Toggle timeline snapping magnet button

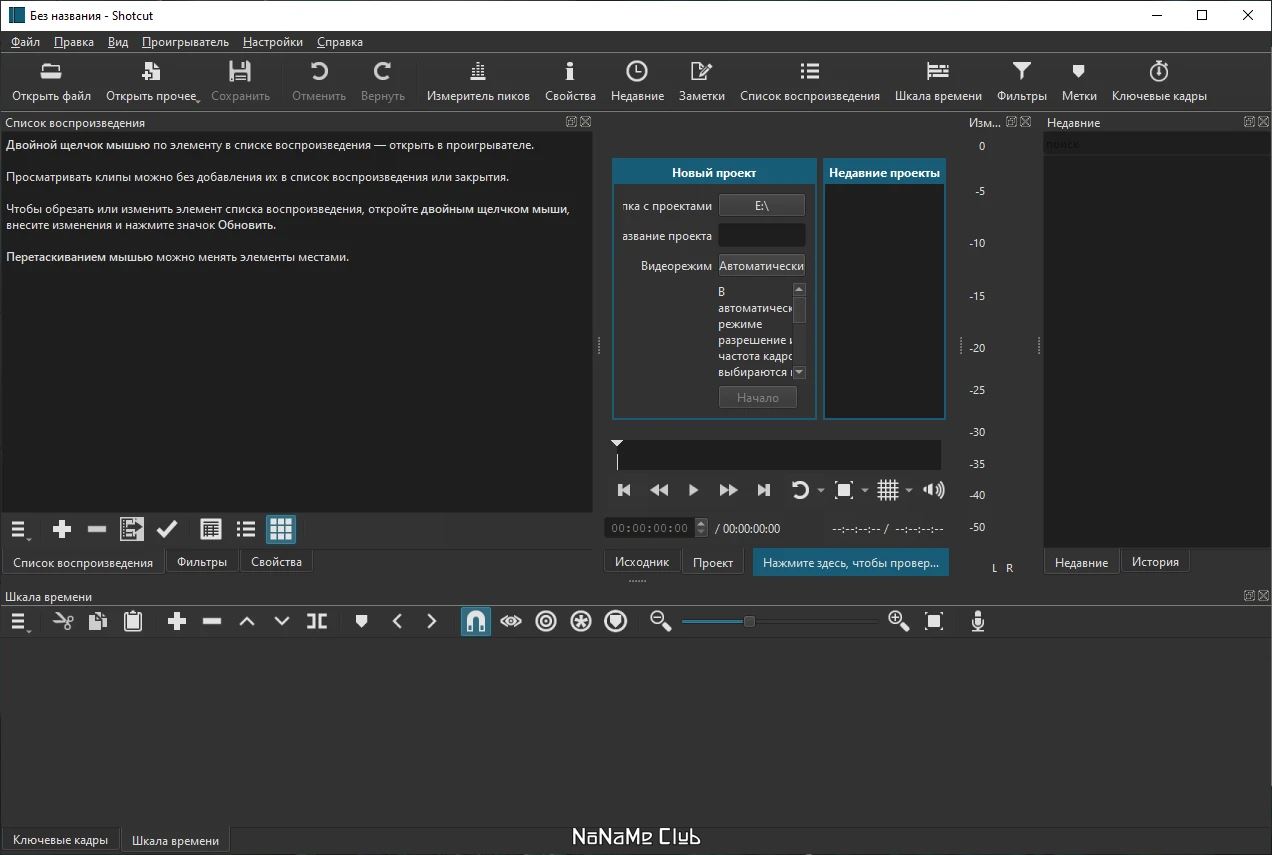pos(476,622)
